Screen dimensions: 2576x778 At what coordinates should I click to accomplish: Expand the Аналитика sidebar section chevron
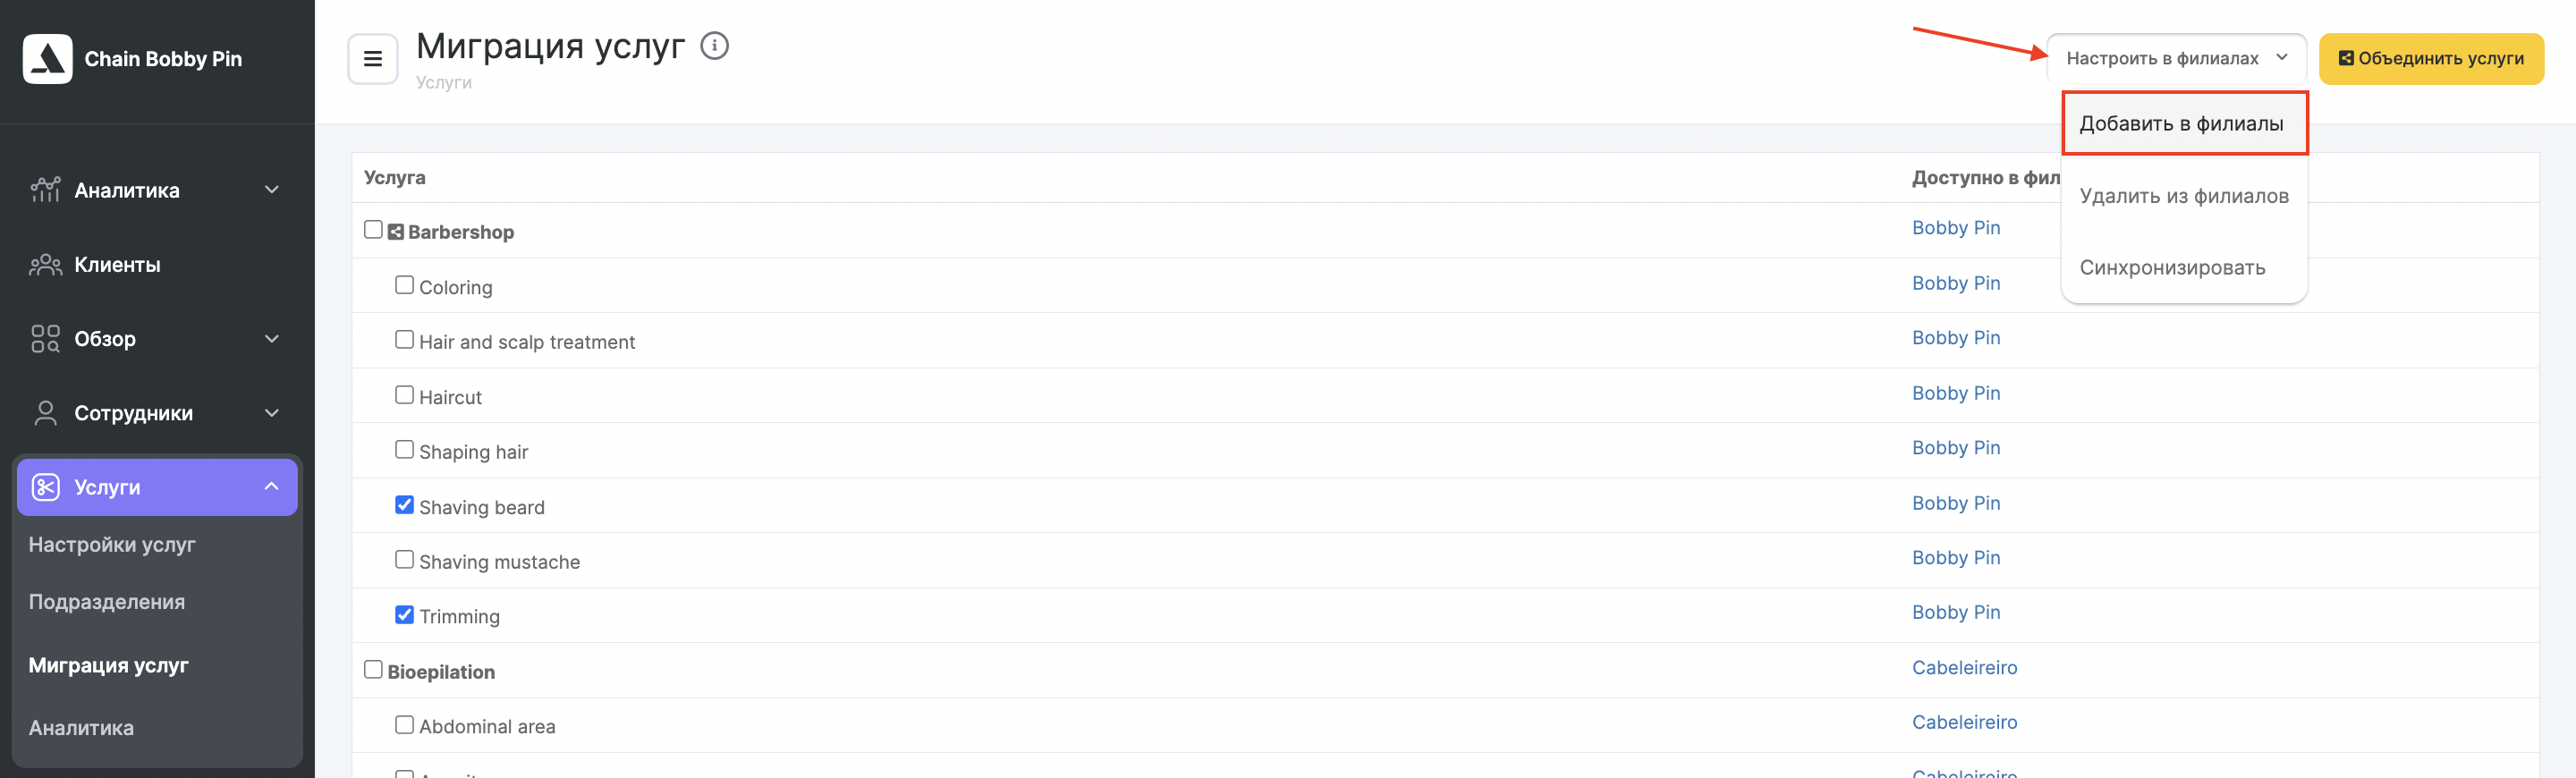click(272, 190)
